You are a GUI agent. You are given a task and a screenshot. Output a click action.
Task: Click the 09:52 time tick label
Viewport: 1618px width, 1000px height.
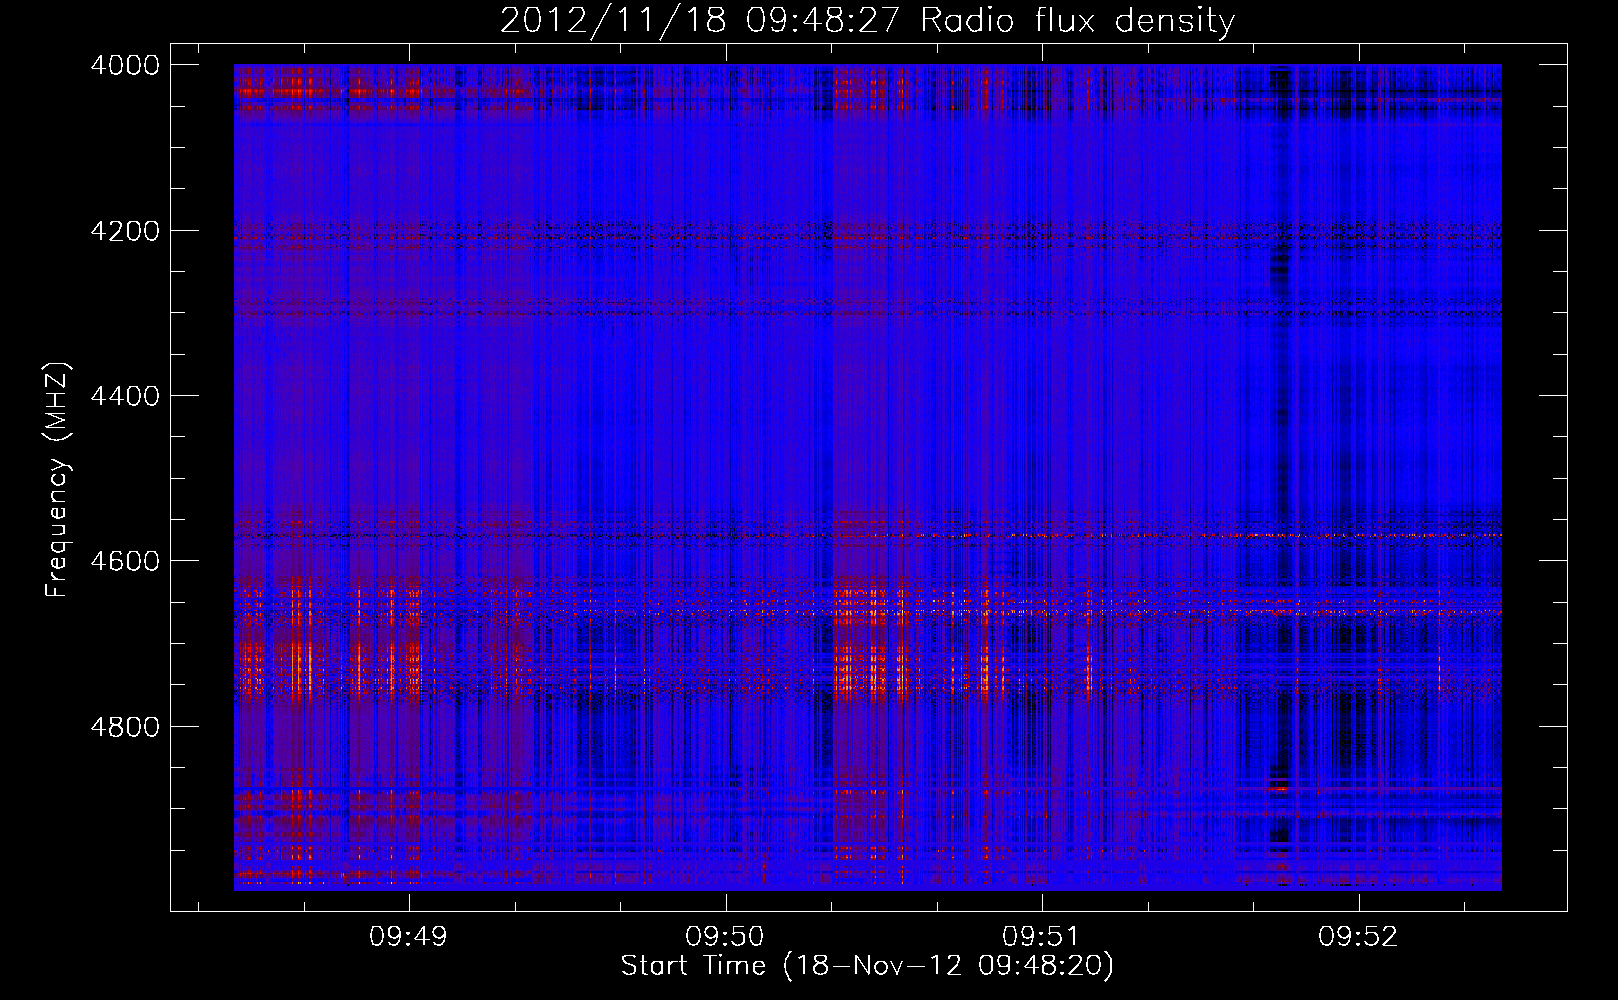[1358, 937]
